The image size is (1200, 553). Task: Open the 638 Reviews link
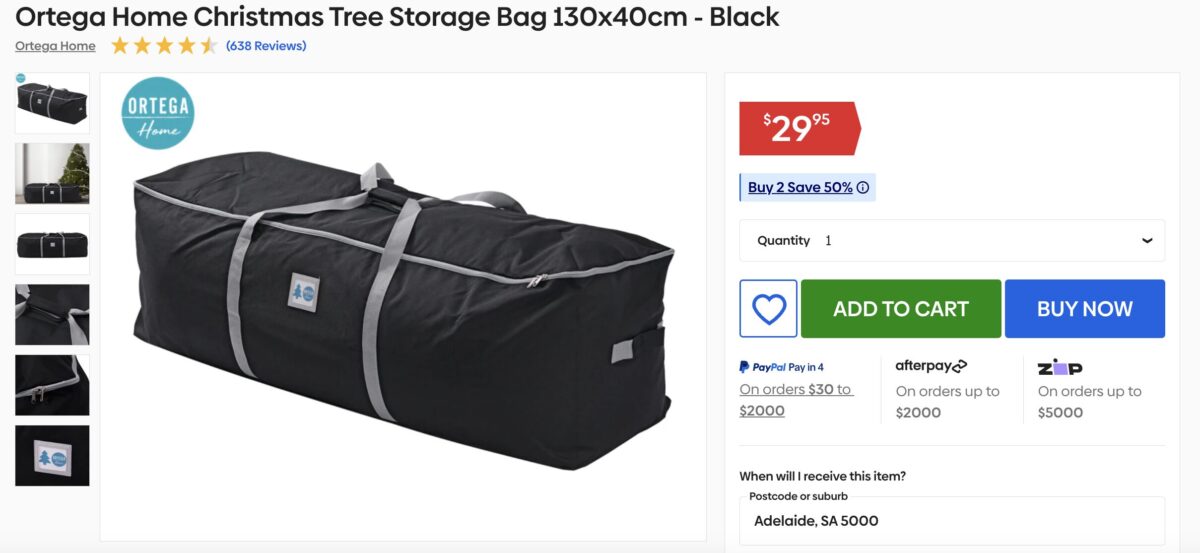tap(266, 46)
